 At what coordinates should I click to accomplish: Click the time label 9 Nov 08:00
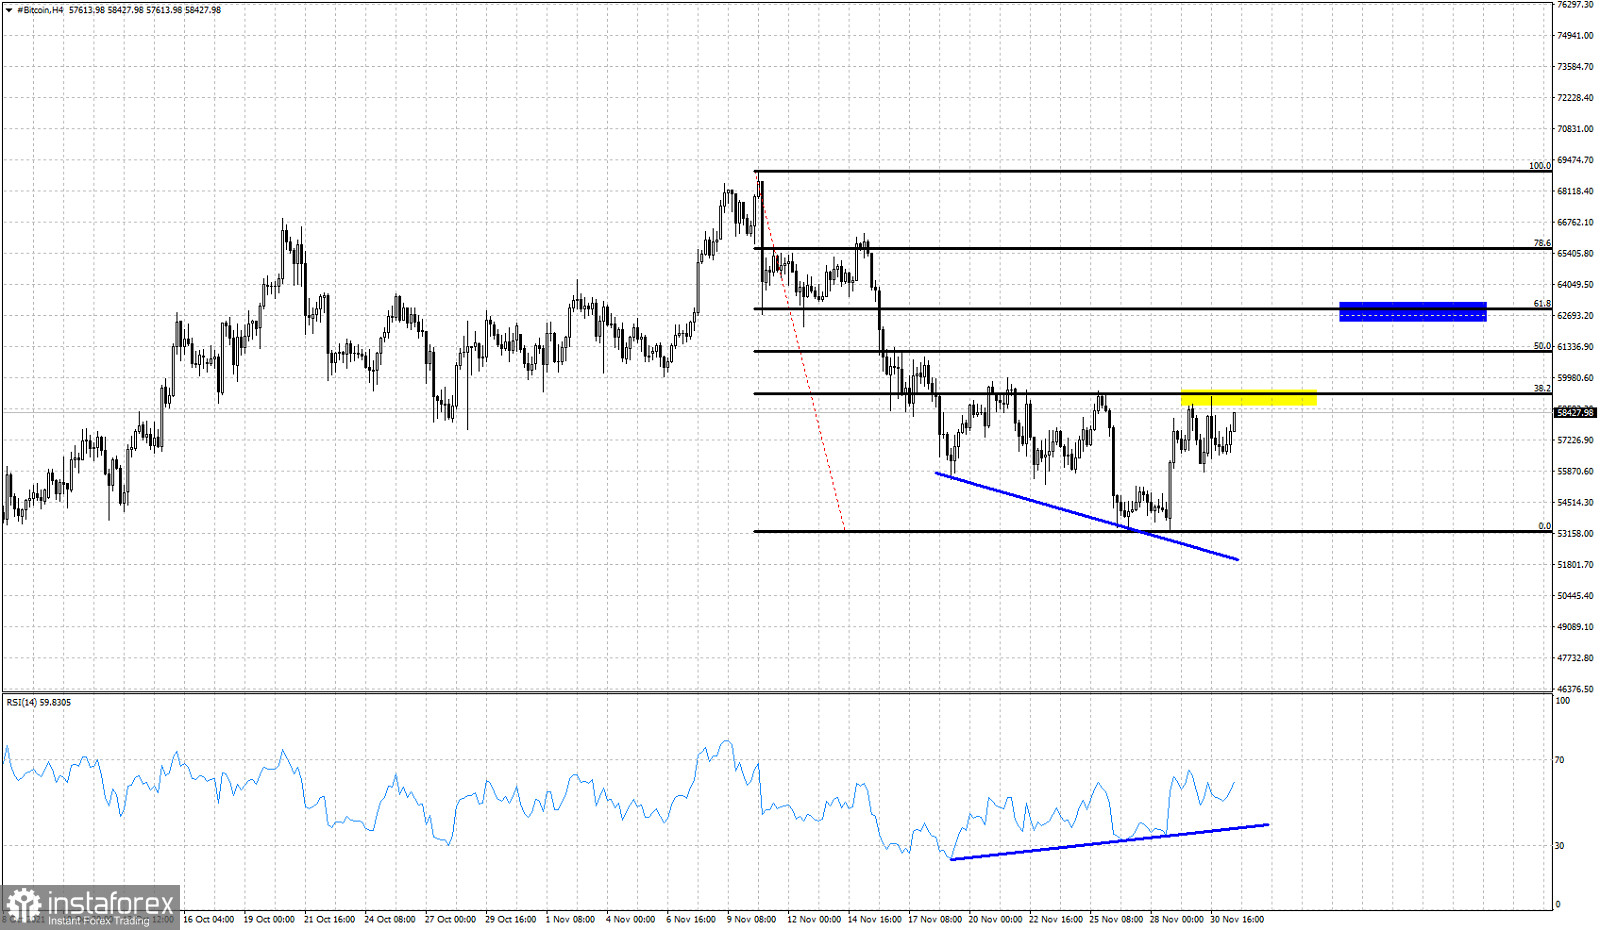[752, 919]
